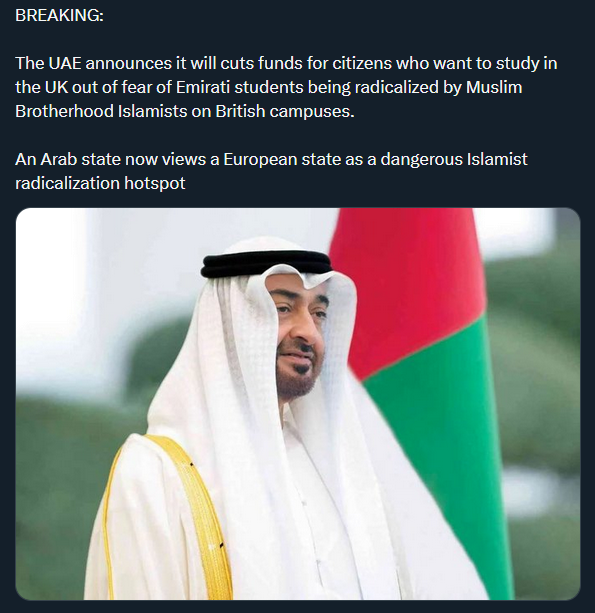The image size is (595, 613).
Task: Click the phrase "Muslim Brotherhood Islamists"
Action: click(269, 99)
